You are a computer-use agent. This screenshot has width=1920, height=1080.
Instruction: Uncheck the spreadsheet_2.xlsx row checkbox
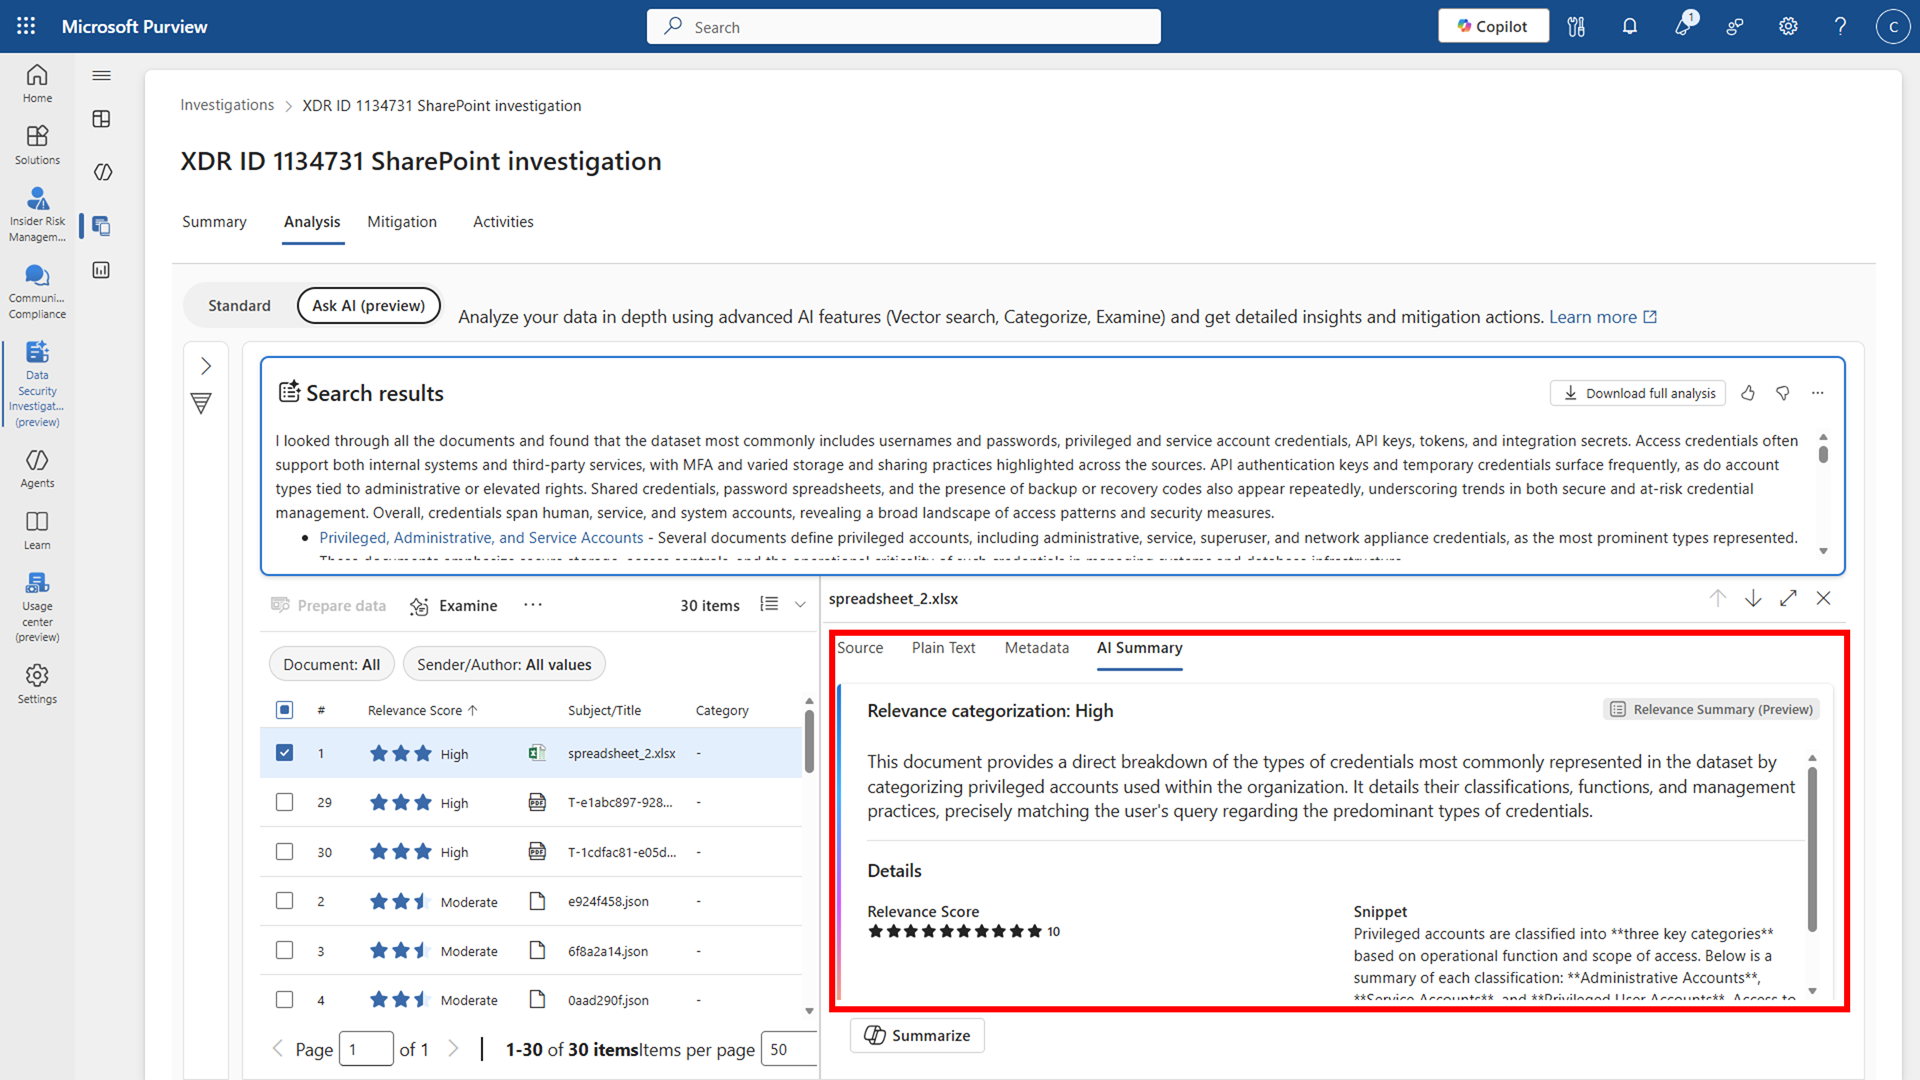pyautogui.click(x=284, y=753)
